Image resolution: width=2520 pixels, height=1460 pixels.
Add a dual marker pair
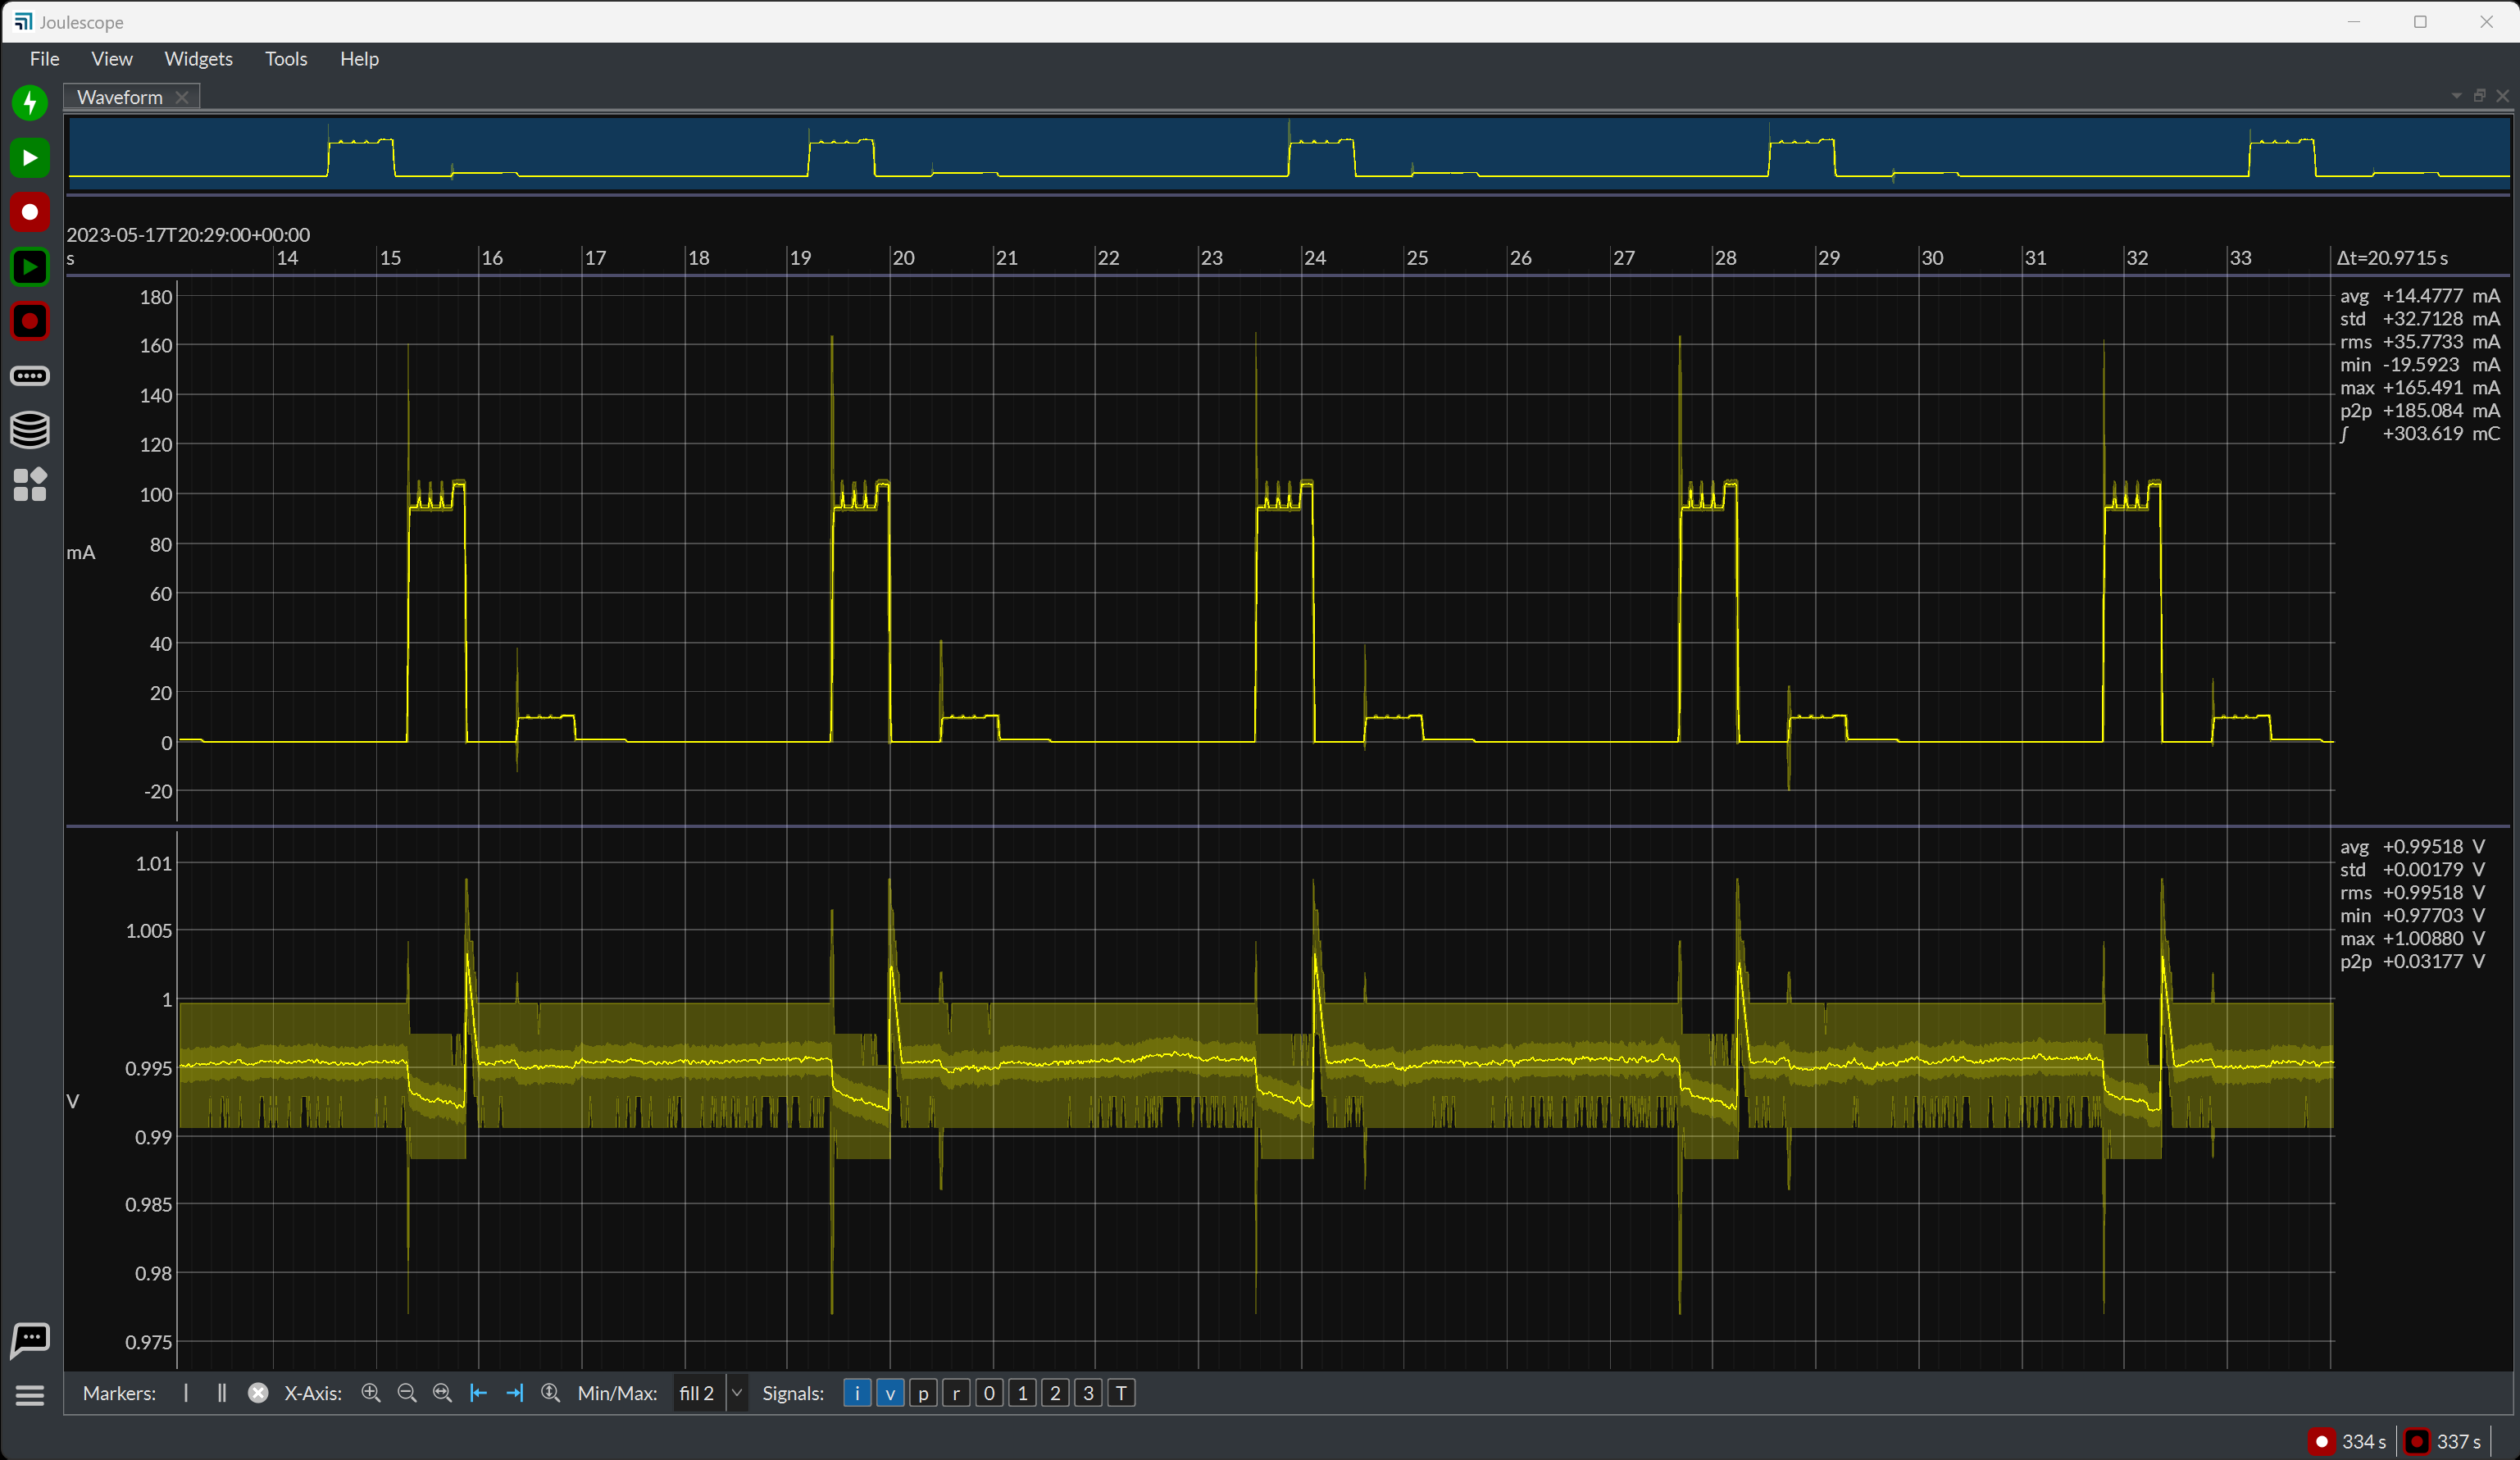(222, 1393)
